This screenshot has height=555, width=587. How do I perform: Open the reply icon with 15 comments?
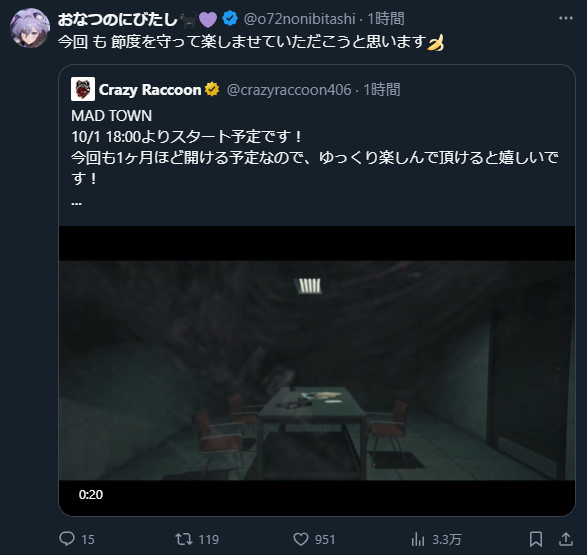point(67,539)
